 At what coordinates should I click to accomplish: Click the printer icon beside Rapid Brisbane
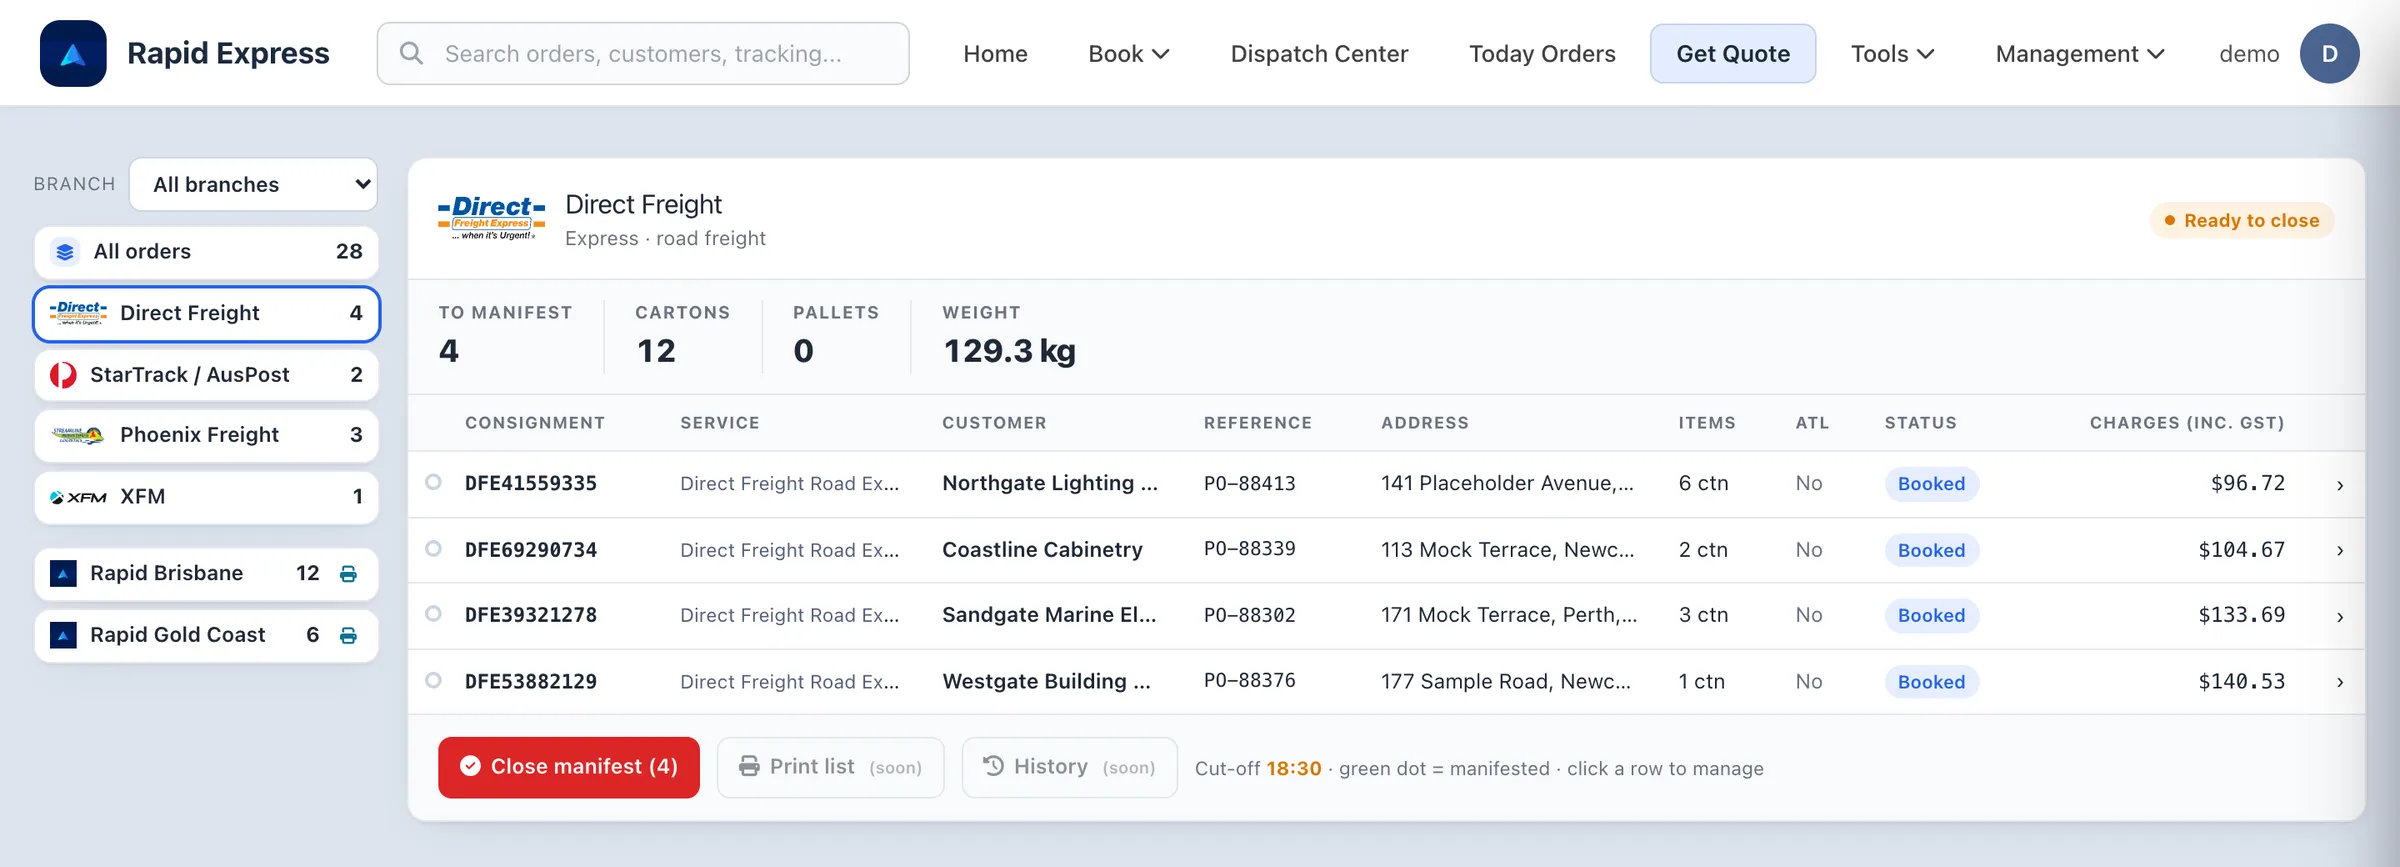348,574
